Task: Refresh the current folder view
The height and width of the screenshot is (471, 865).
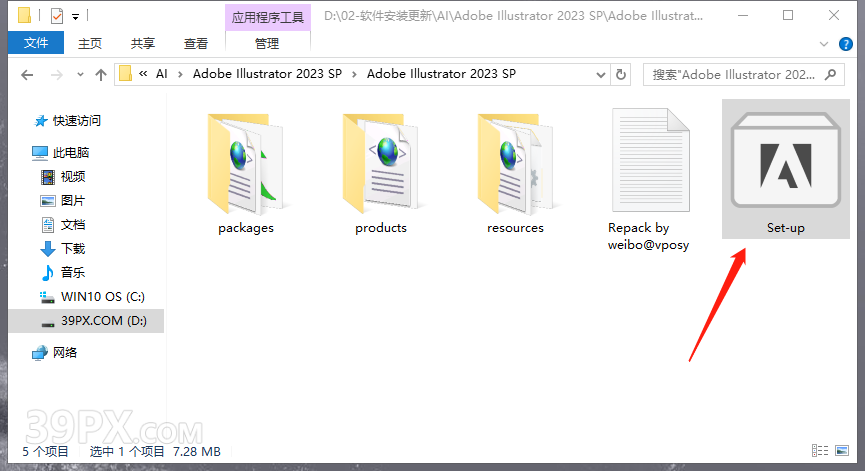Action: pyautogui.click(x=621, y=74)
